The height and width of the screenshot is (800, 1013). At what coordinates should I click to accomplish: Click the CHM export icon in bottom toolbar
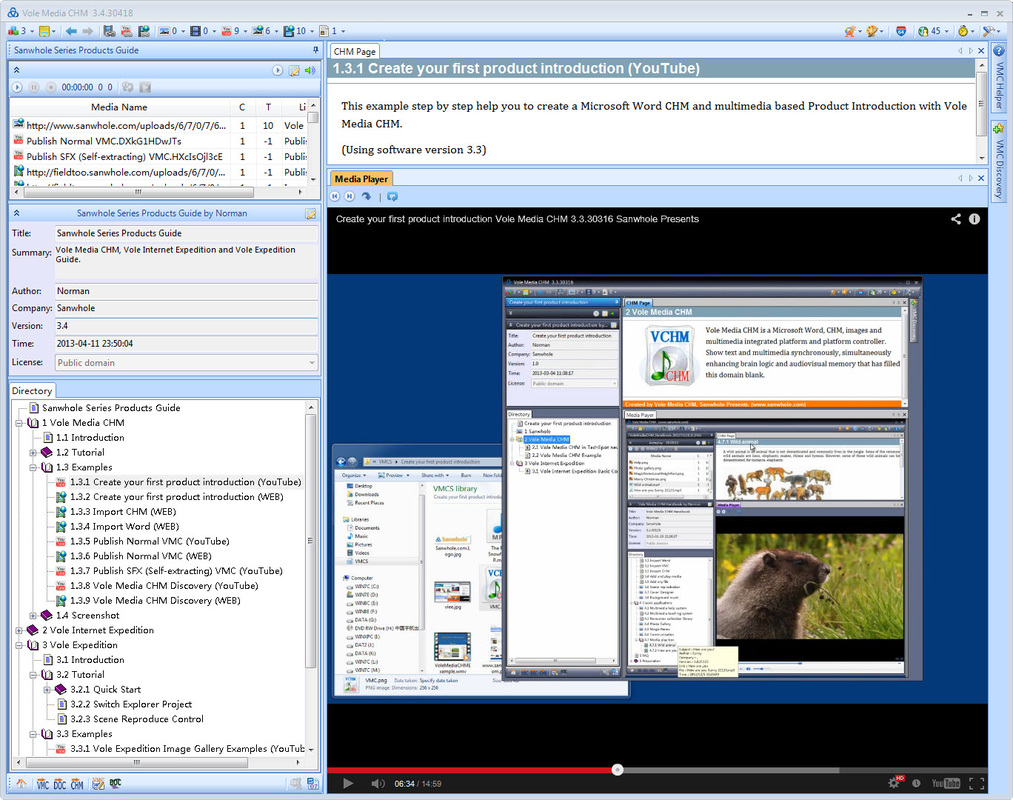click(x=78, y=784)
